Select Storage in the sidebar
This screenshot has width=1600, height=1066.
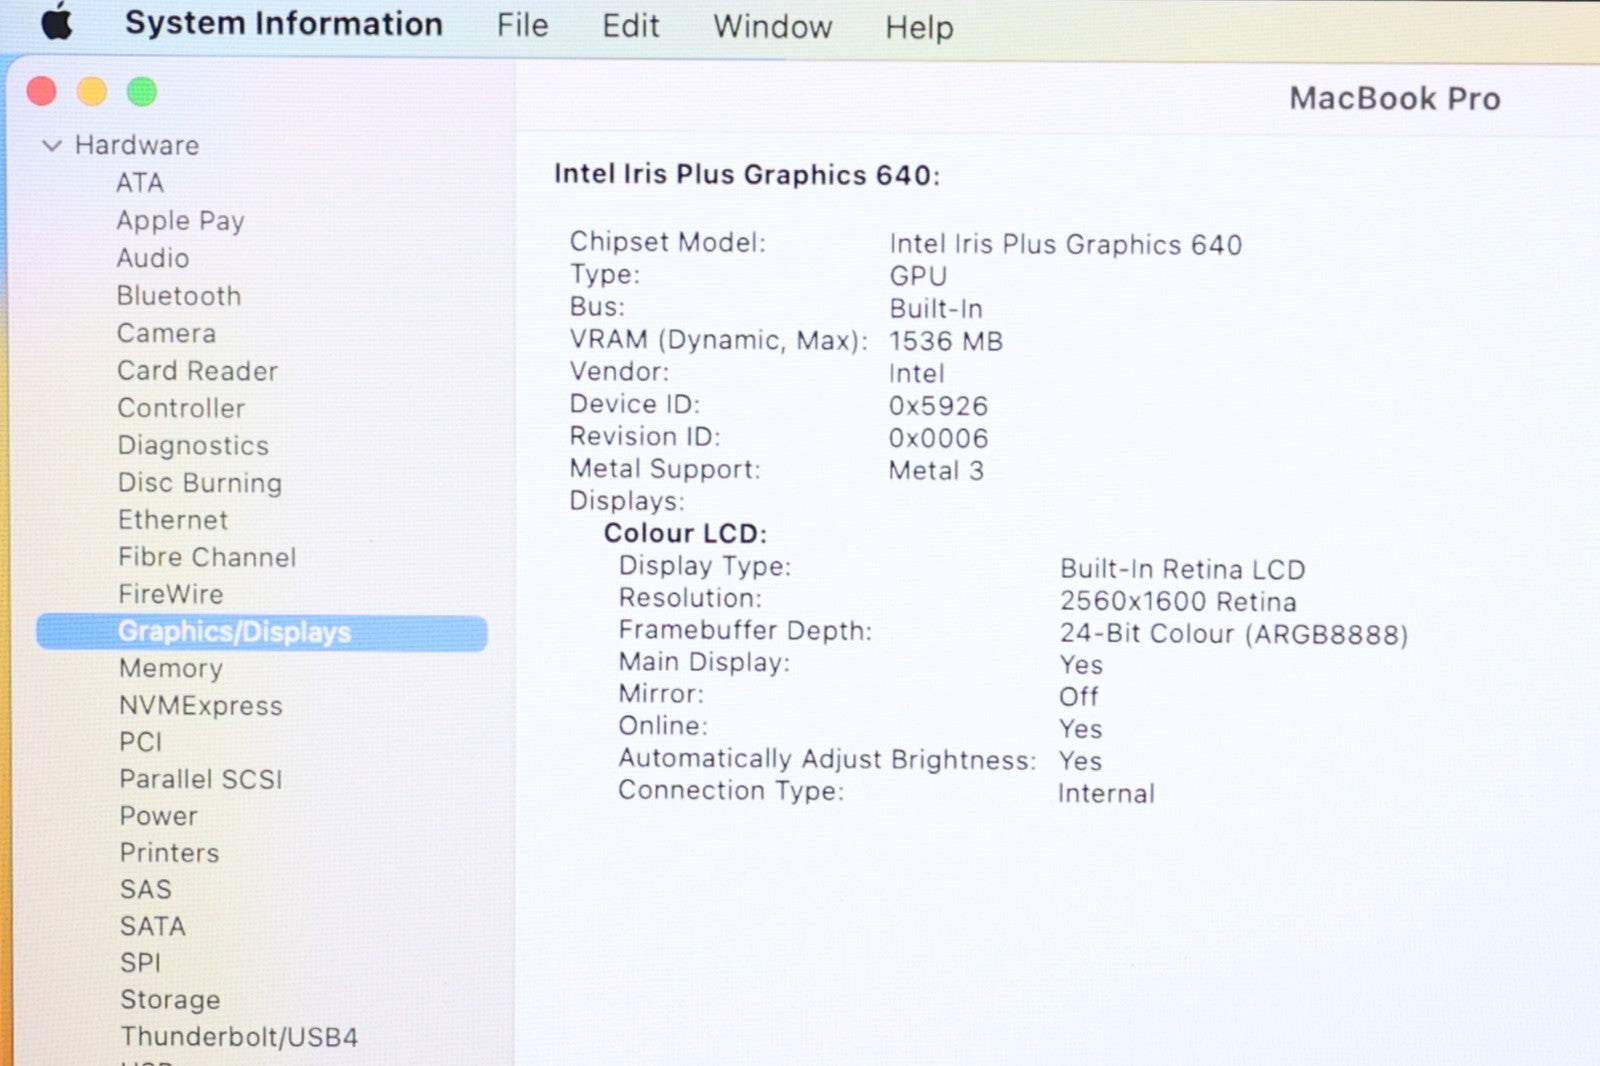[x=169, y=1000]
